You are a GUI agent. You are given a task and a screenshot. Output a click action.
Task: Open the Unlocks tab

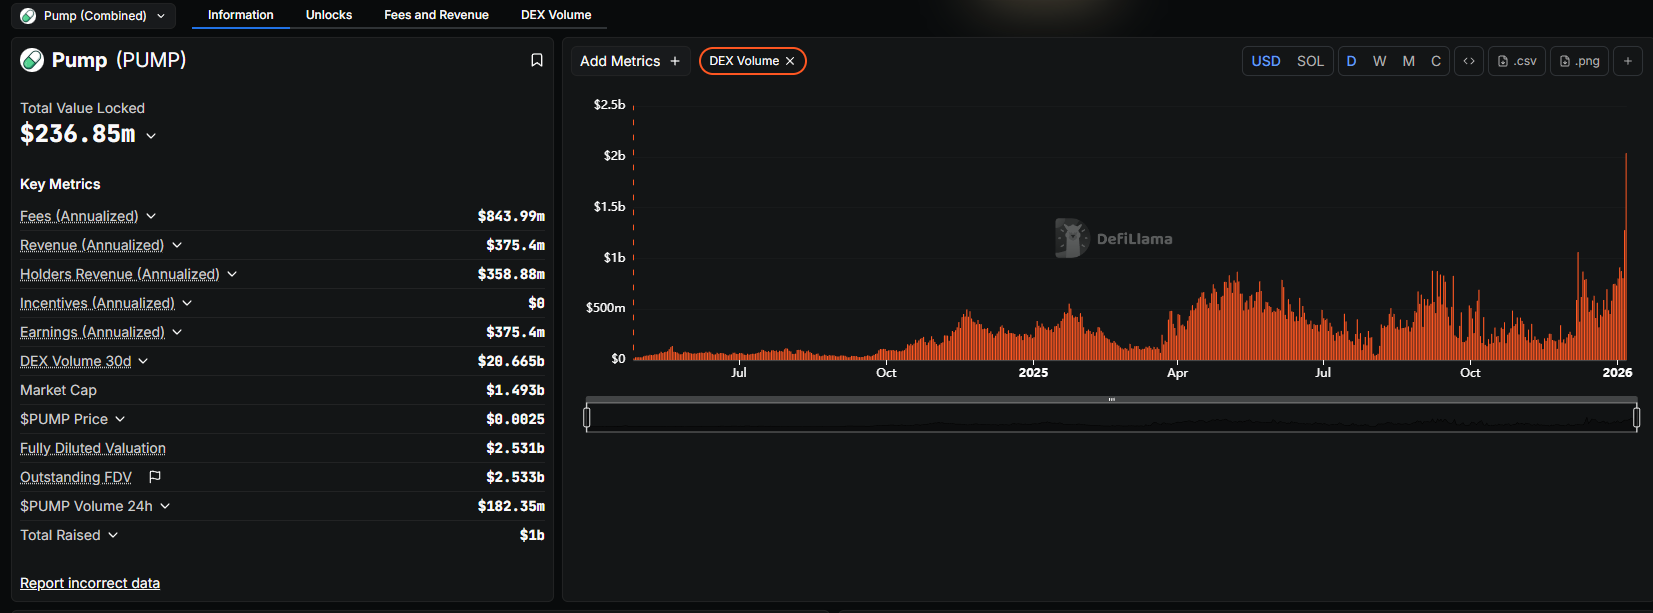(x=329, y=15)
